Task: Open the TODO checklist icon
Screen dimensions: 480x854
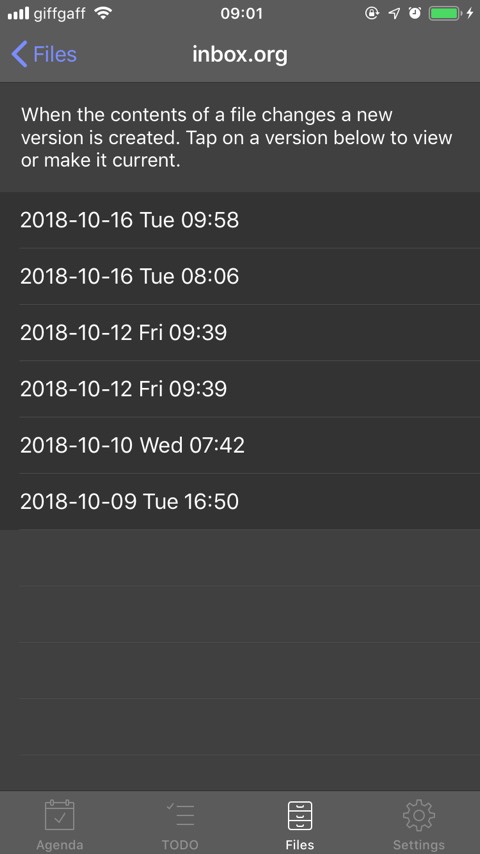Action: point(180,815)
